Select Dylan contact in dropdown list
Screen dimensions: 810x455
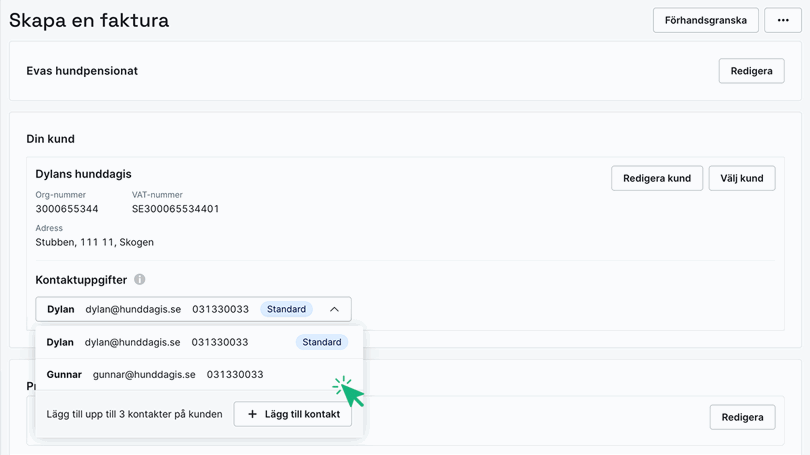150,342
